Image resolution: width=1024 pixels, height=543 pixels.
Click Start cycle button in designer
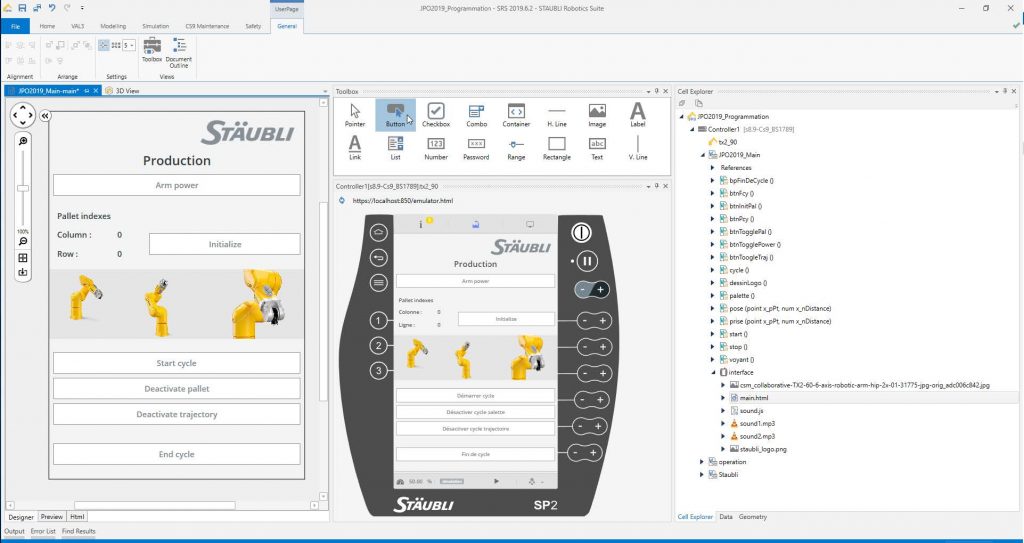[x=176, y=363]
